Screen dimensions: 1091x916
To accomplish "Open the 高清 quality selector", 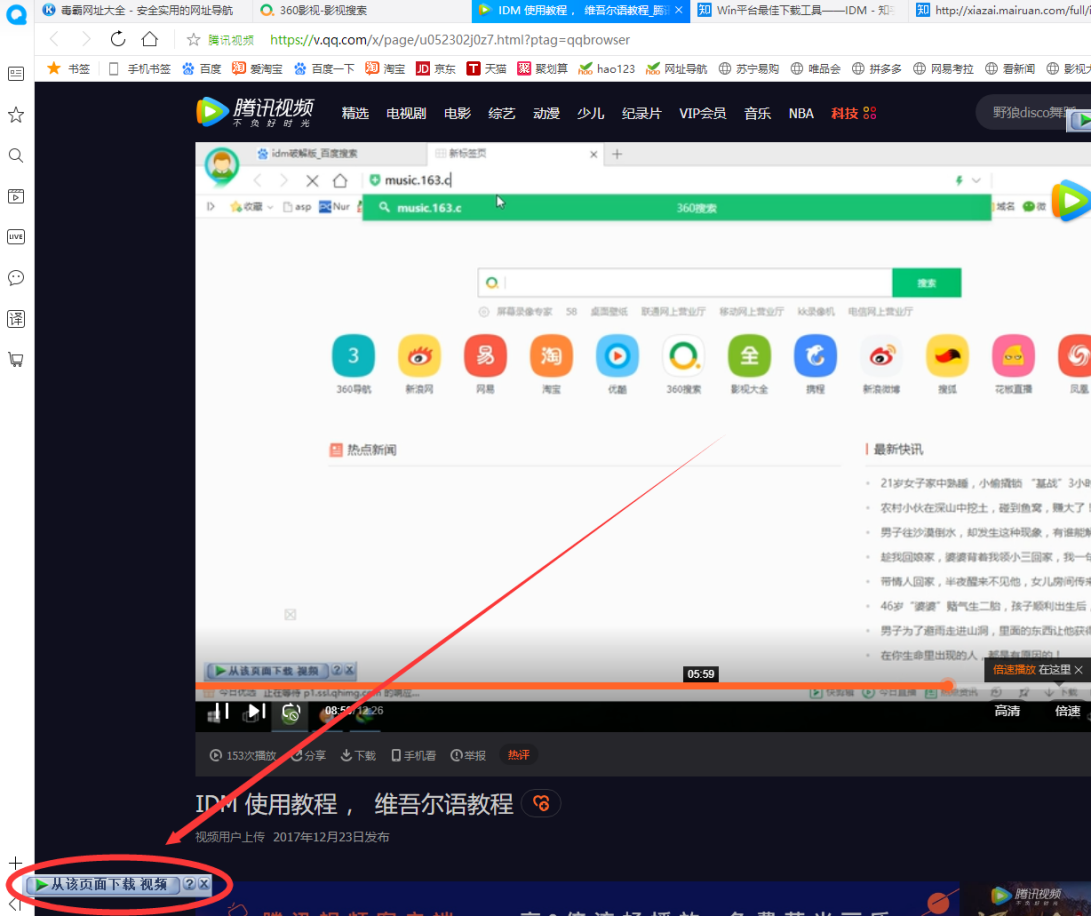I will pyautogui.click(x=1007, y=711).
